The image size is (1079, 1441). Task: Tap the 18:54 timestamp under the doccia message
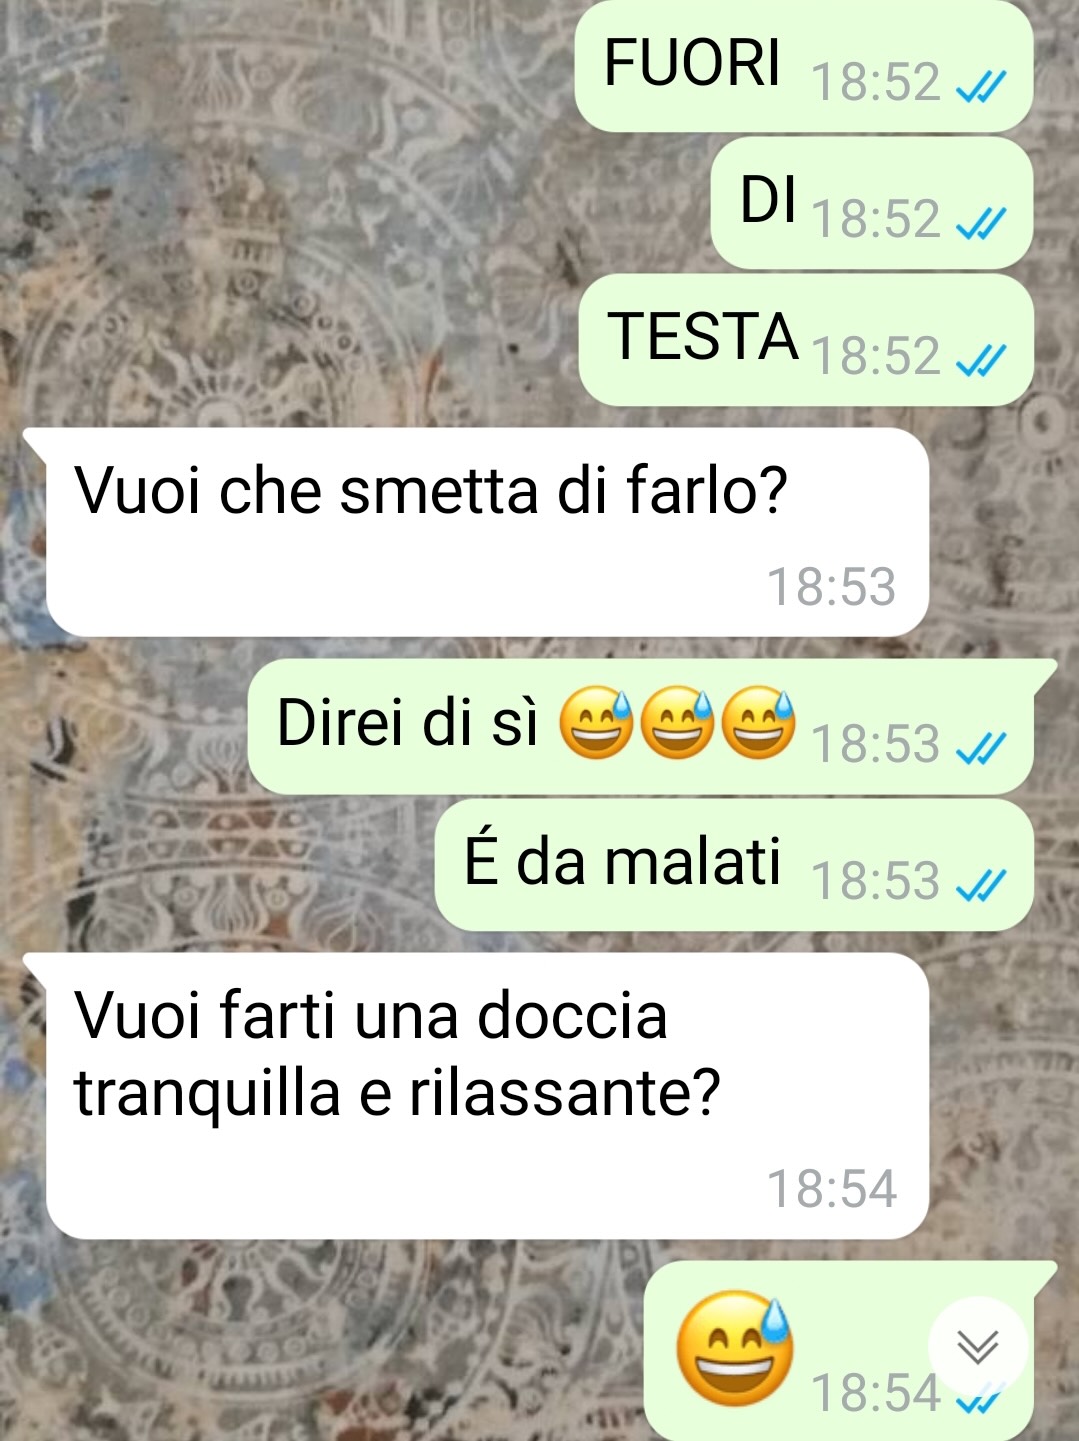831,1189
